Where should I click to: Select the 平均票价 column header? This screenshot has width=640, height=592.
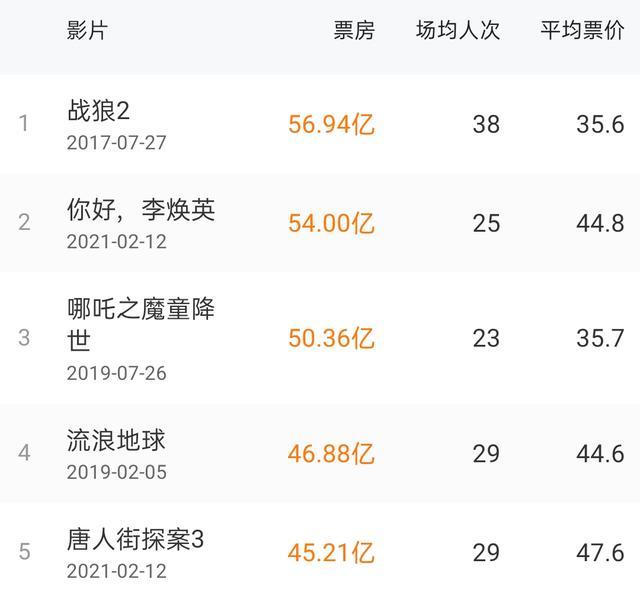(582, 30)
